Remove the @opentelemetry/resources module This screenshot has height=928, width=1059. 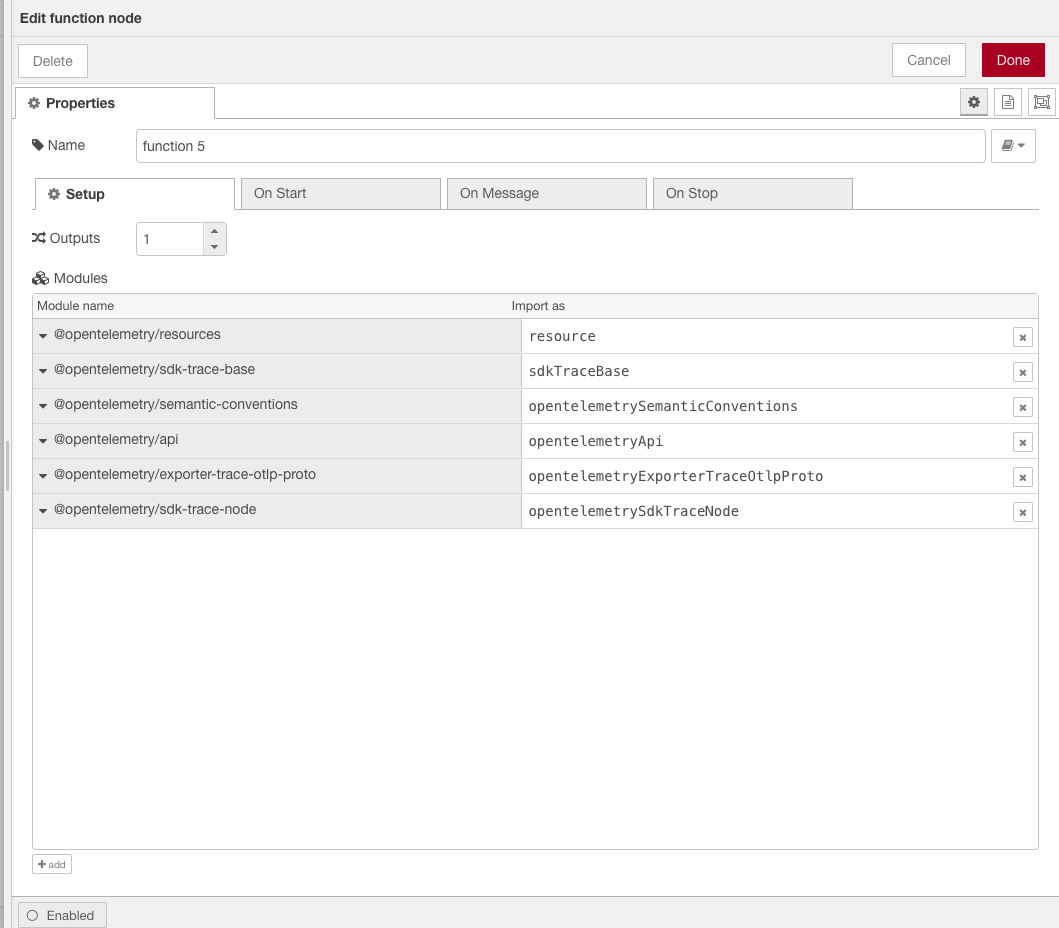(1022, 337)
